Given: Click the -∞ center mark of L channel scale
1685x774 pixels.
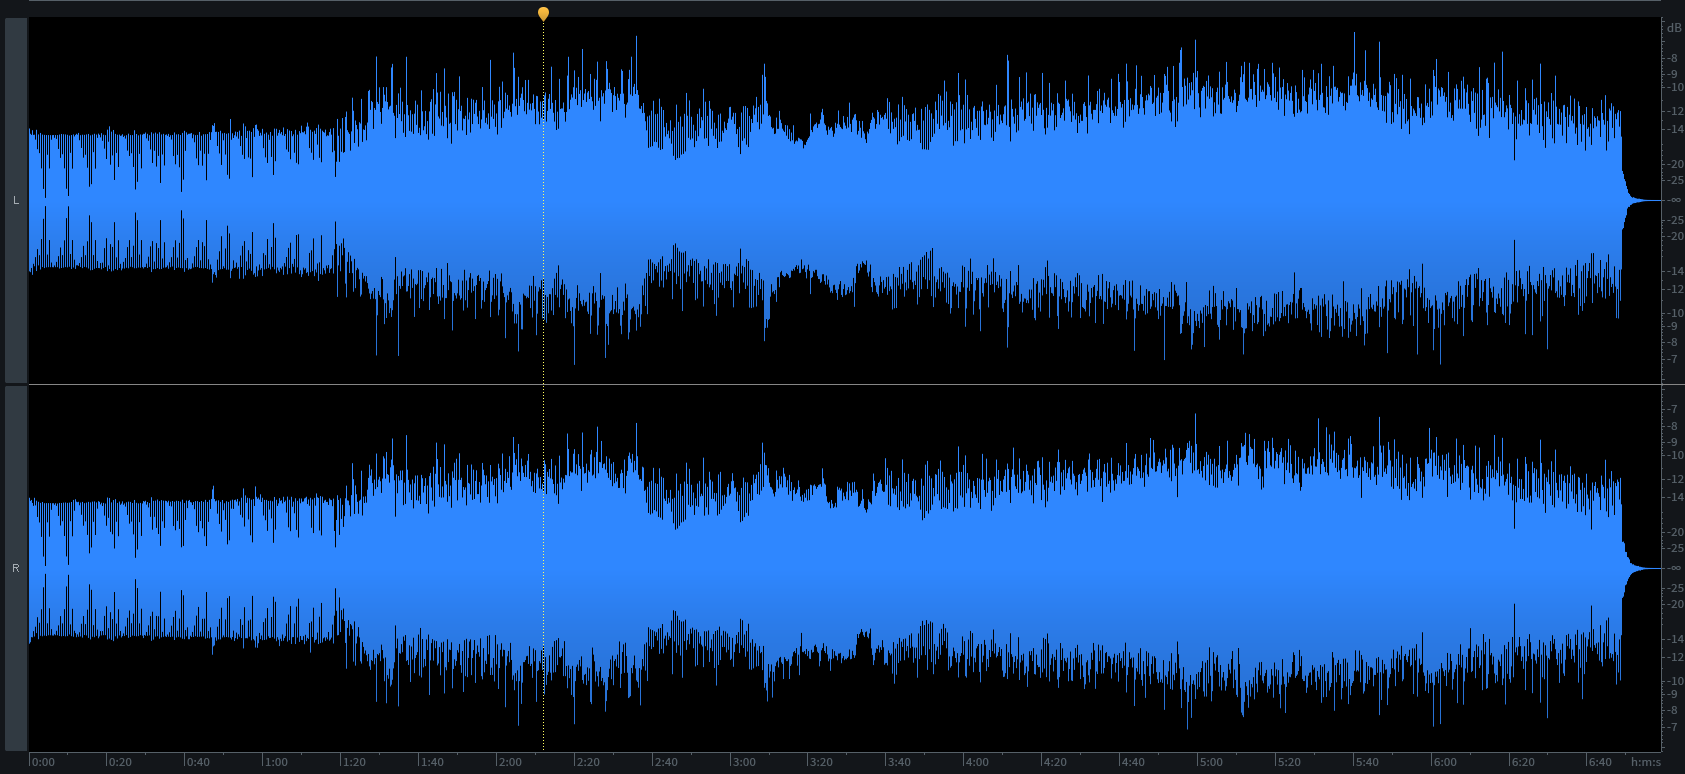Looking at the screenshot, I should point(1674,200).
